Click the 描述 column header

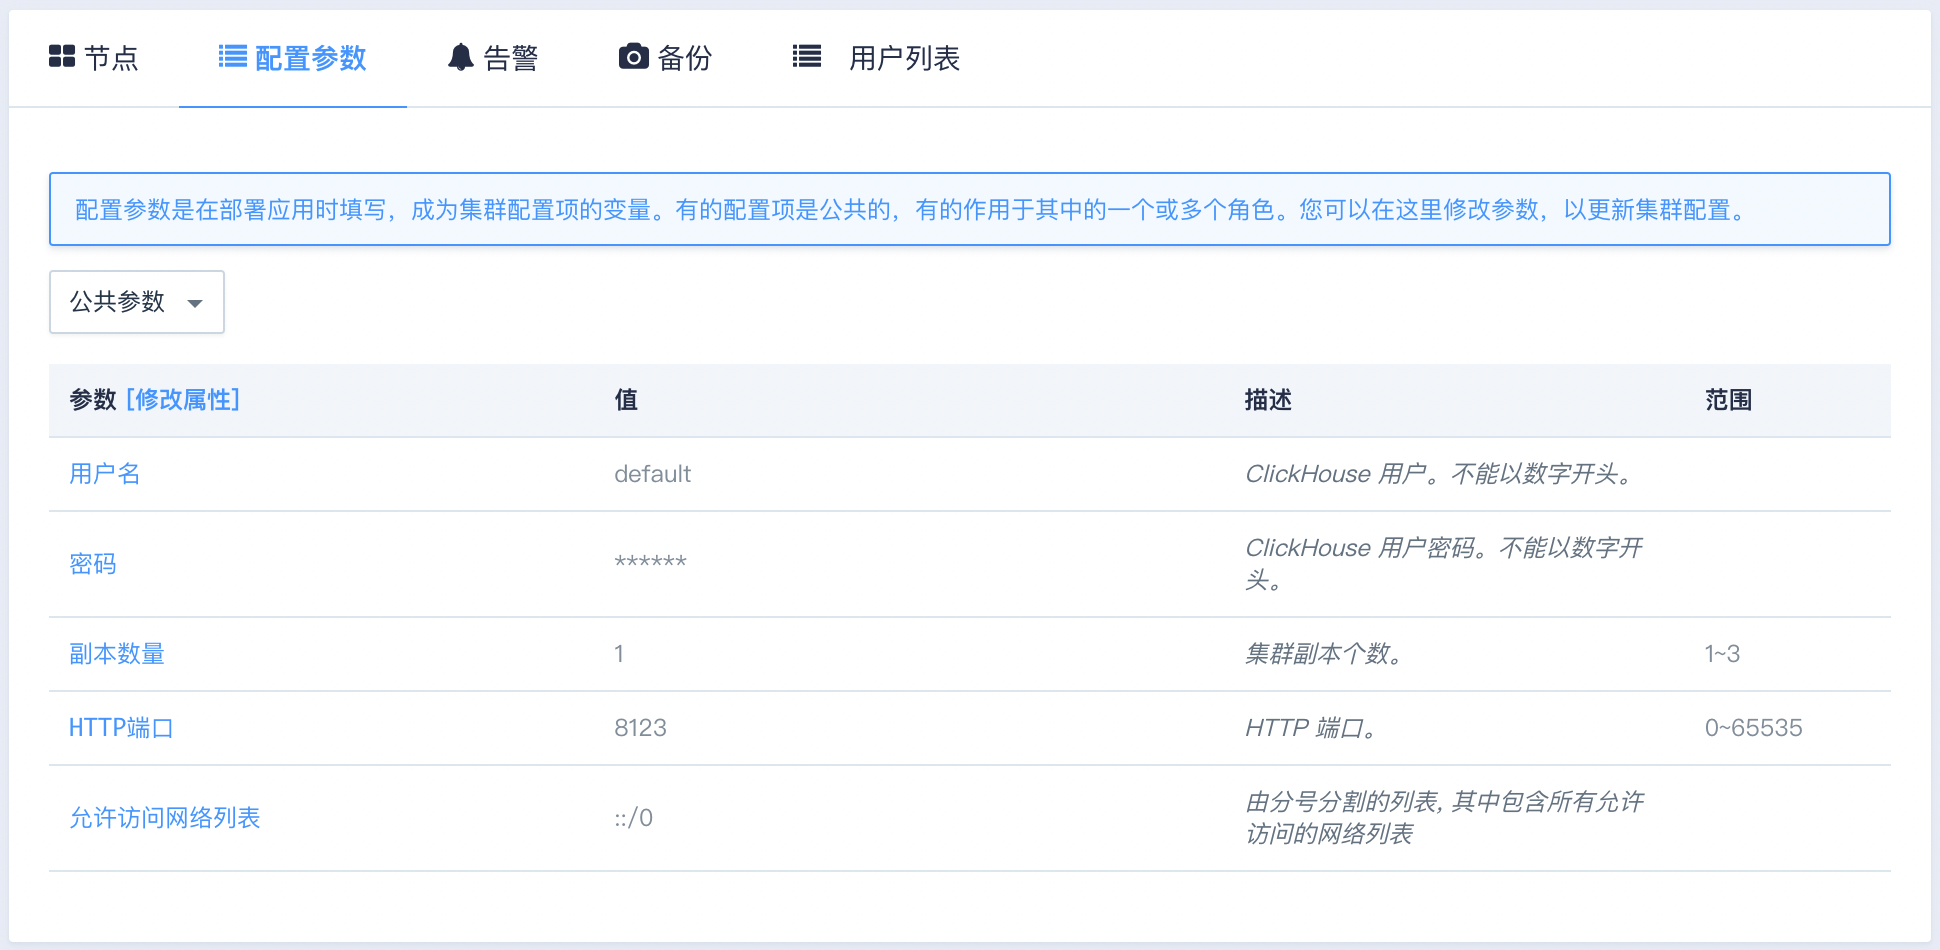point(1269,400)
